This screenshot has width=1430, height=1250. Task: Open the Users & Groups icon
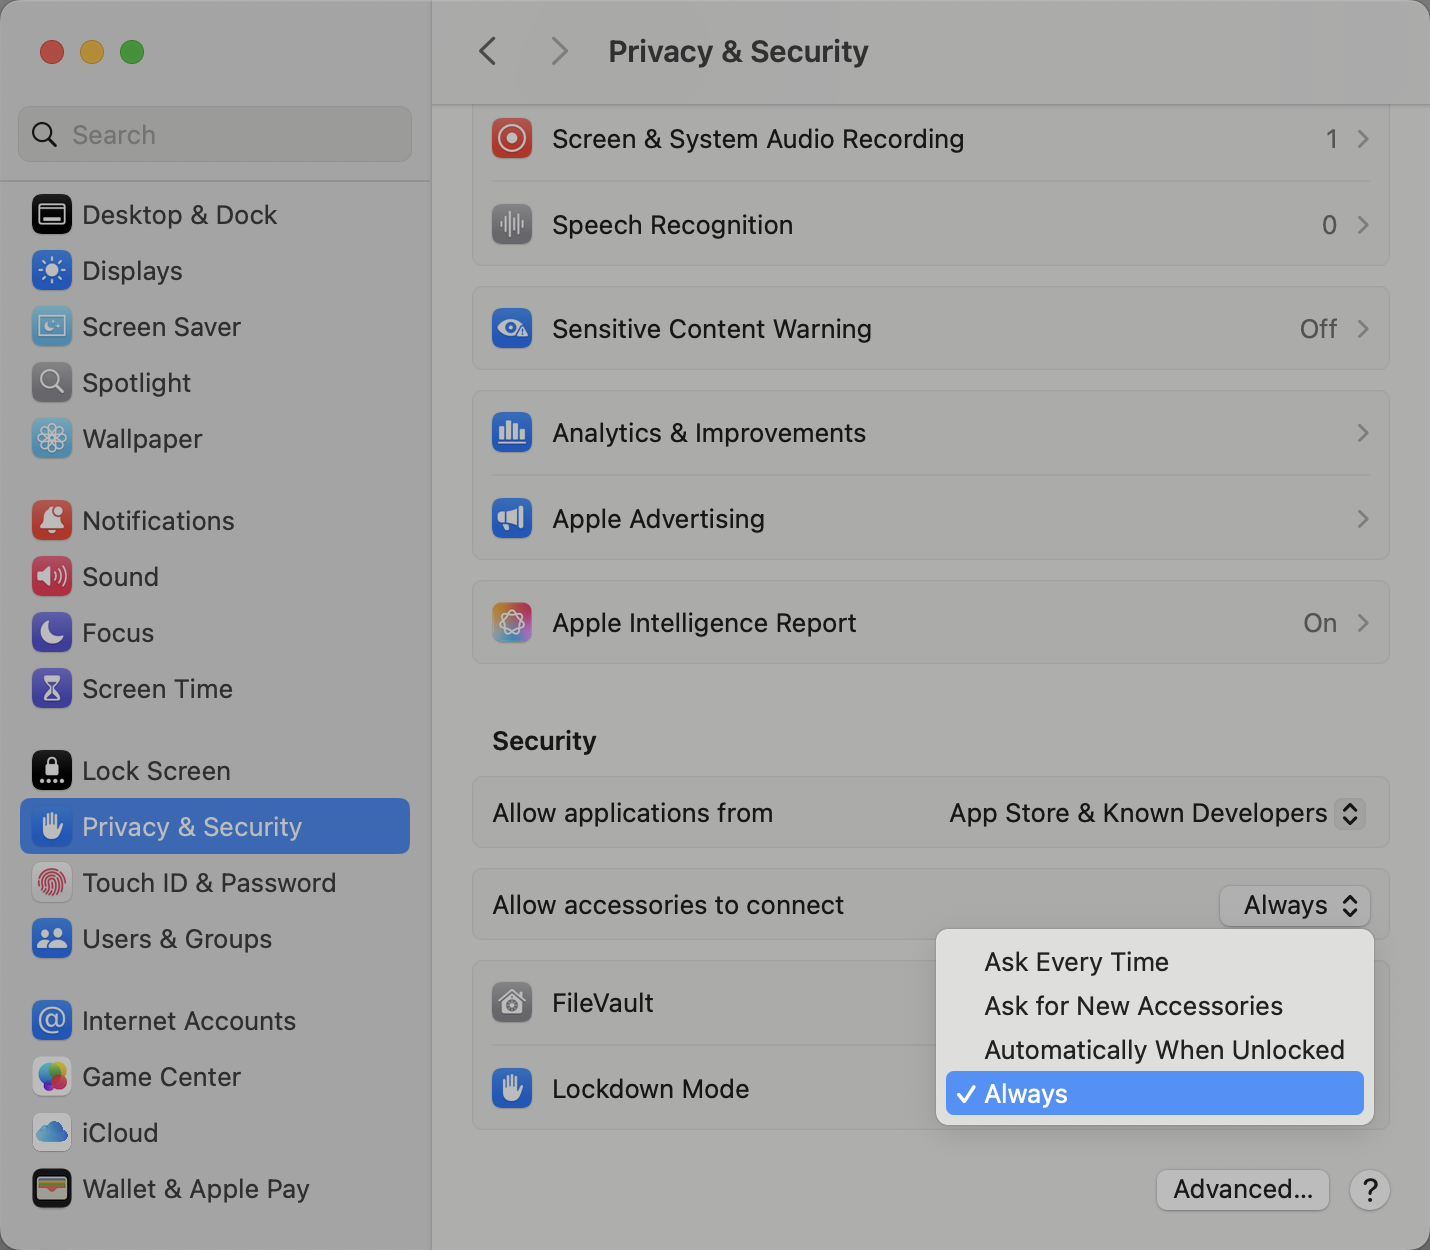(52, 939)
